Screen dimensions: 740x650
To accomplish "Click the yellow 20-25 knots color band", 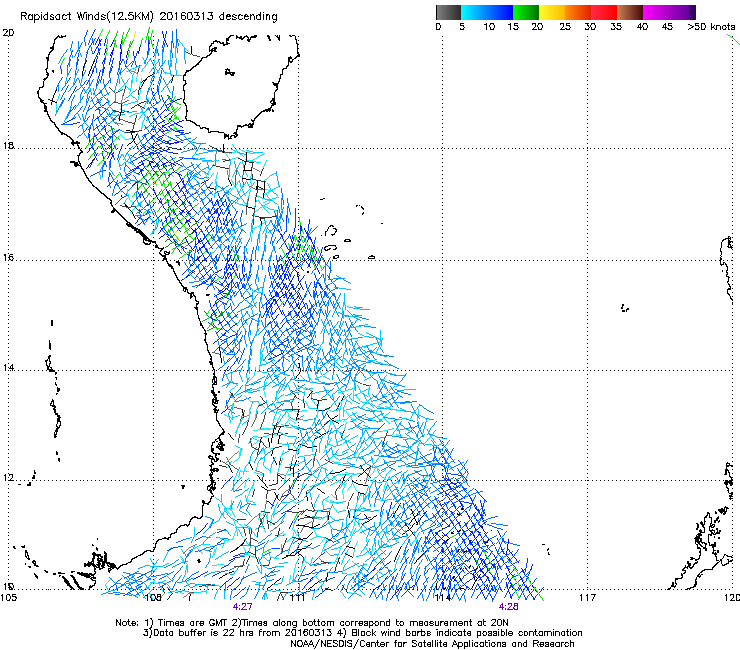I will (552, 12).
